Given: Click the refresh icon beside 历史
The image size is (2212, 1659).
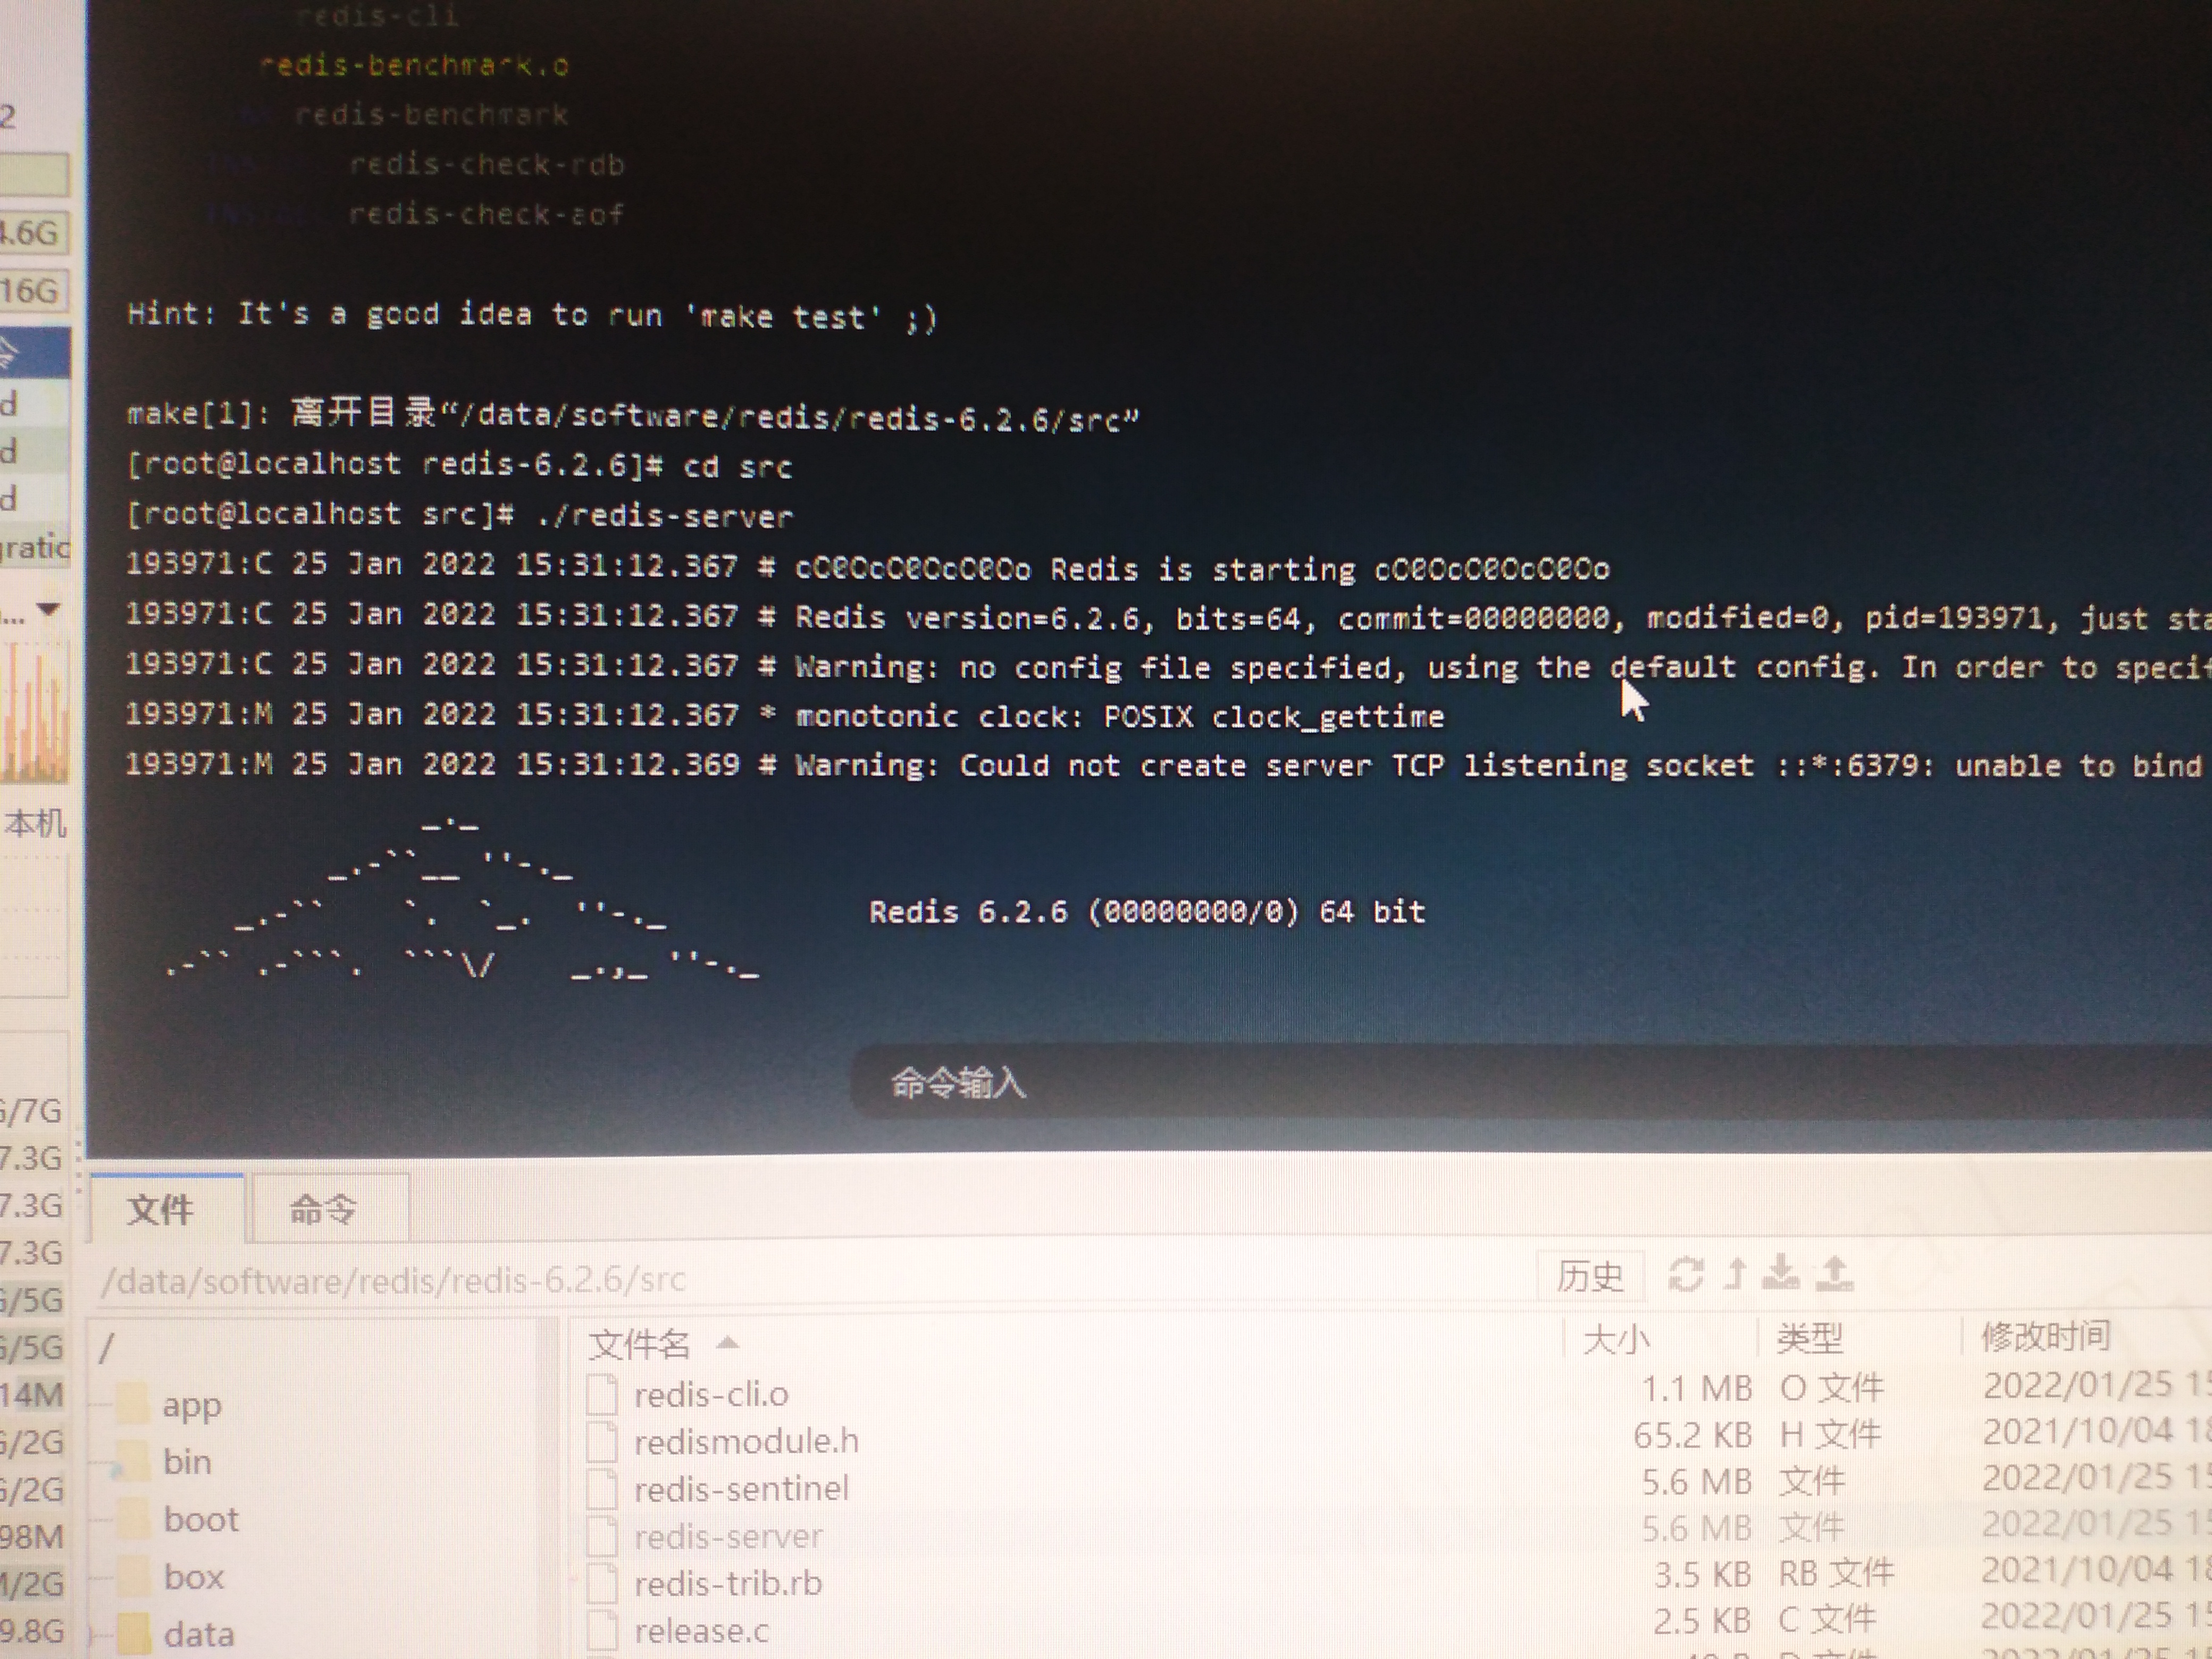Looking at the screenshot, I should [1686, 1274].
